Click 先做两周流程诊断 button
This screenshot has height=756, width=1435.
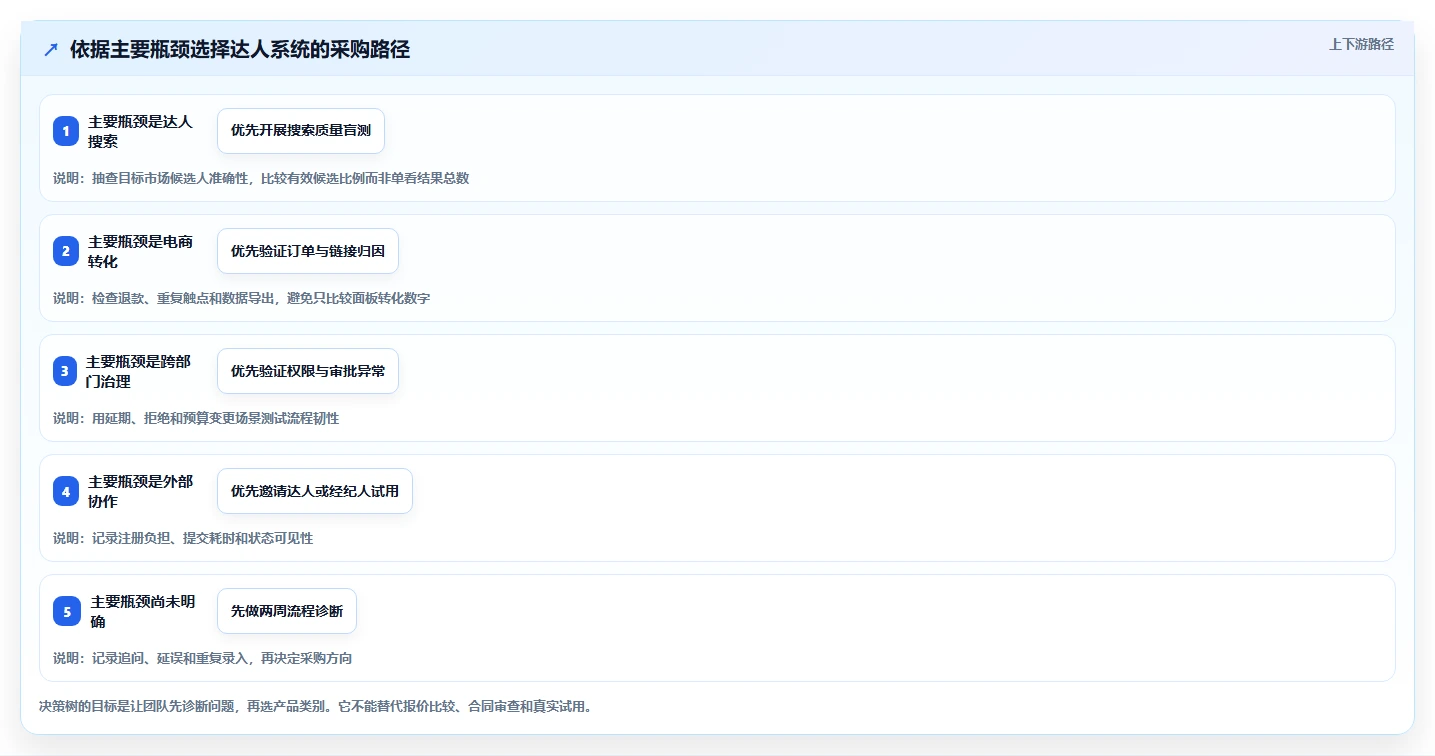click(287, 611)
